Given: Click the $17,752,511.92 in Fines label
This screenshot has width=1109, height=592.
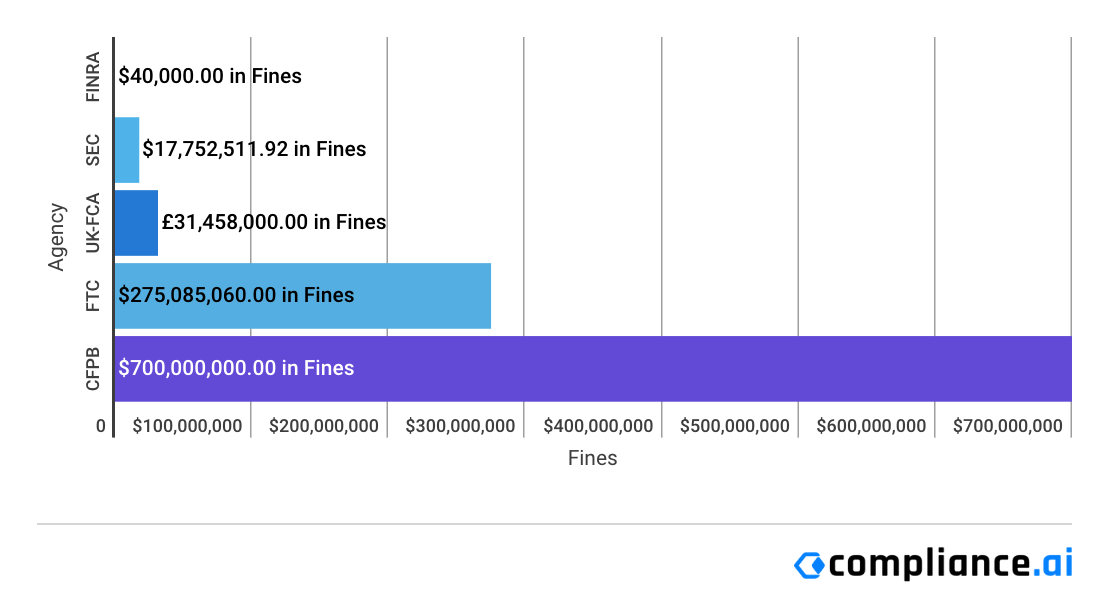Looking at the screenshot, I should click(254, 149).
